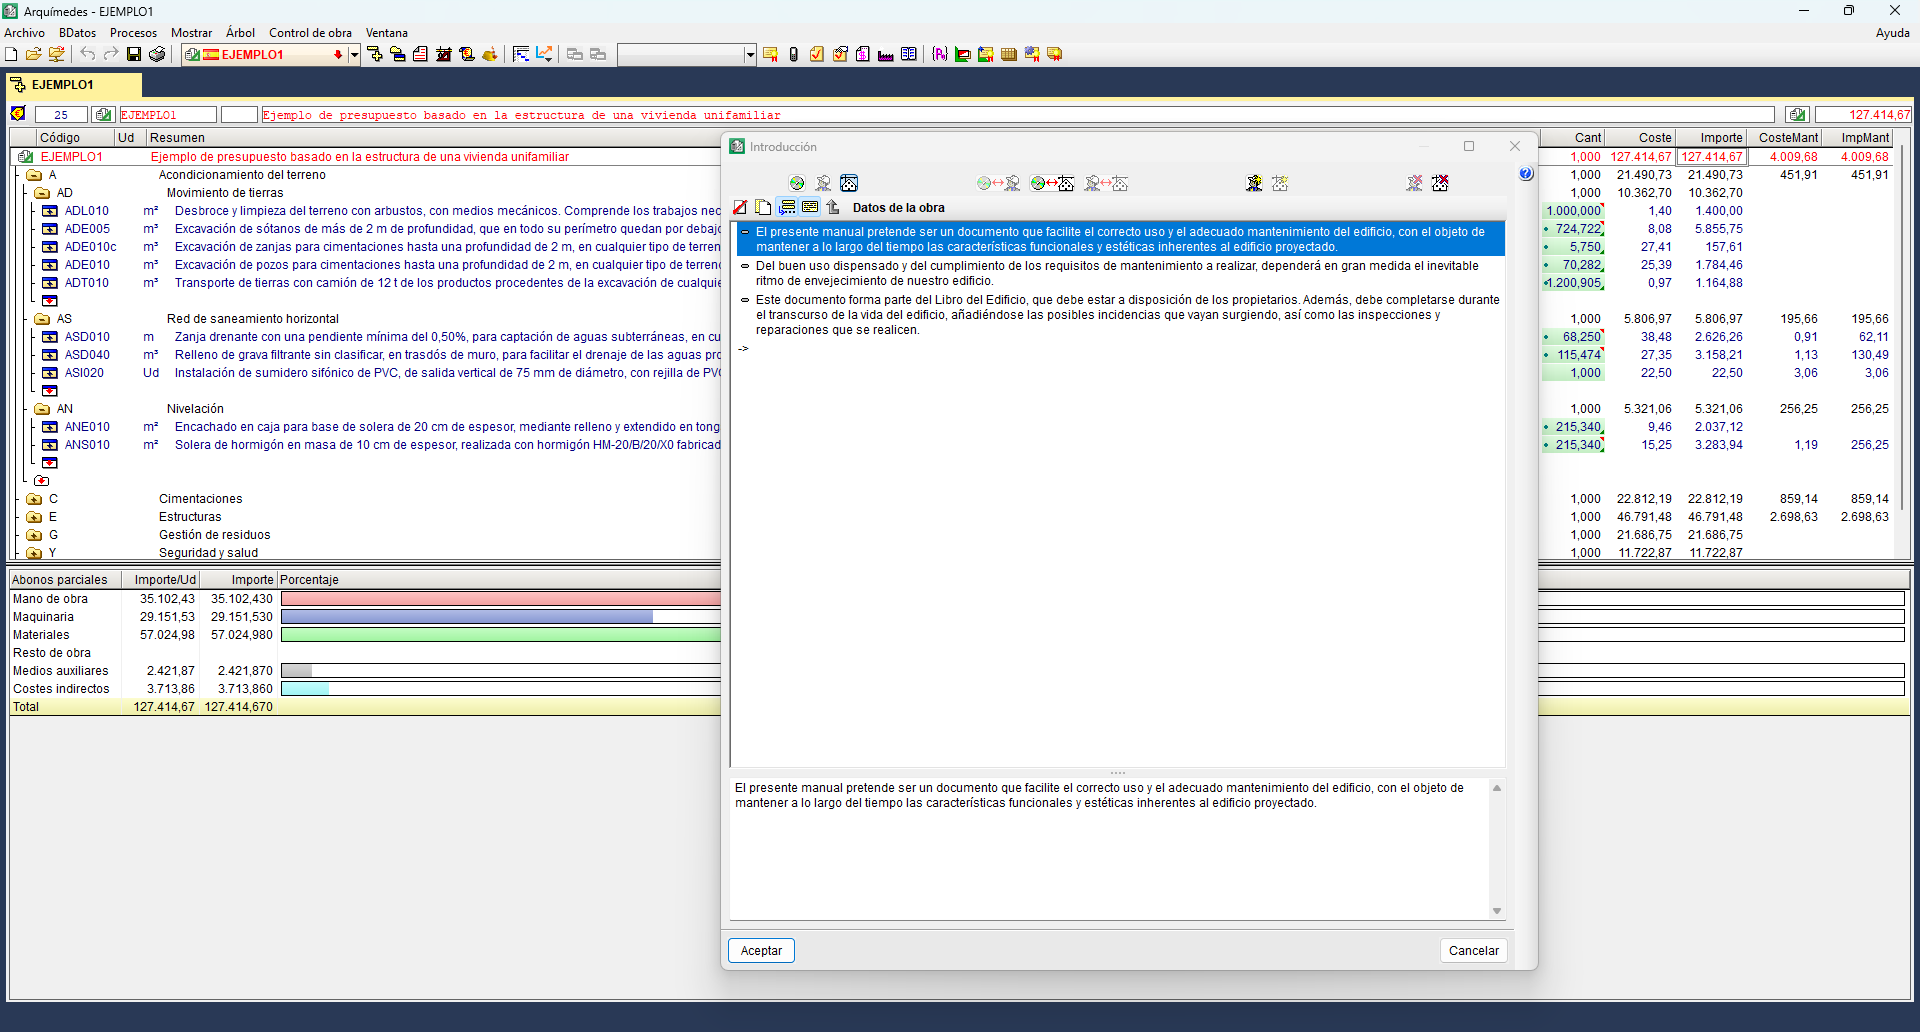The width and height of the screenshot is (1920, 1032).
Task: Click the blue Maquinaria percentage bar
Action: [467, 617]
